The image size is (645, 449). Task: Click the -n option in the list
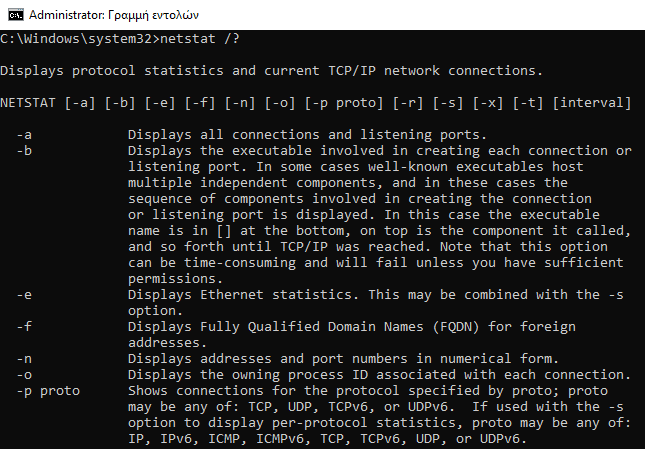pos(24,359)
